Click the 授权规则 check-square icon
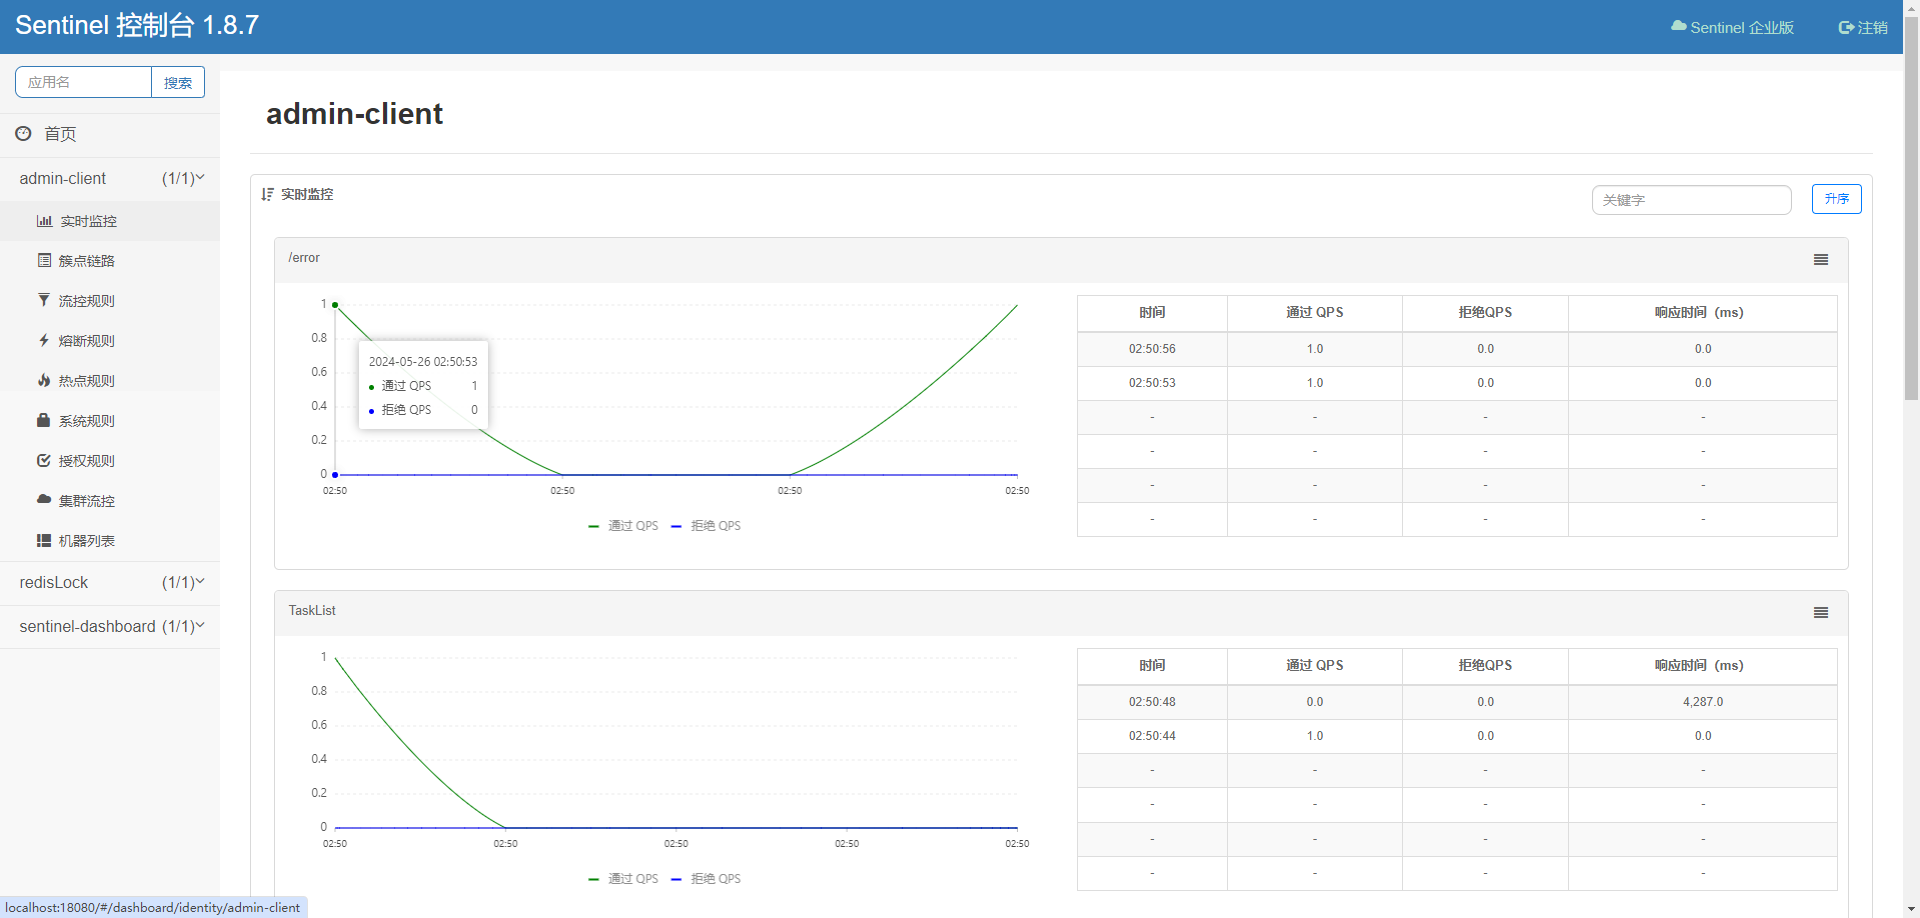 44,460
